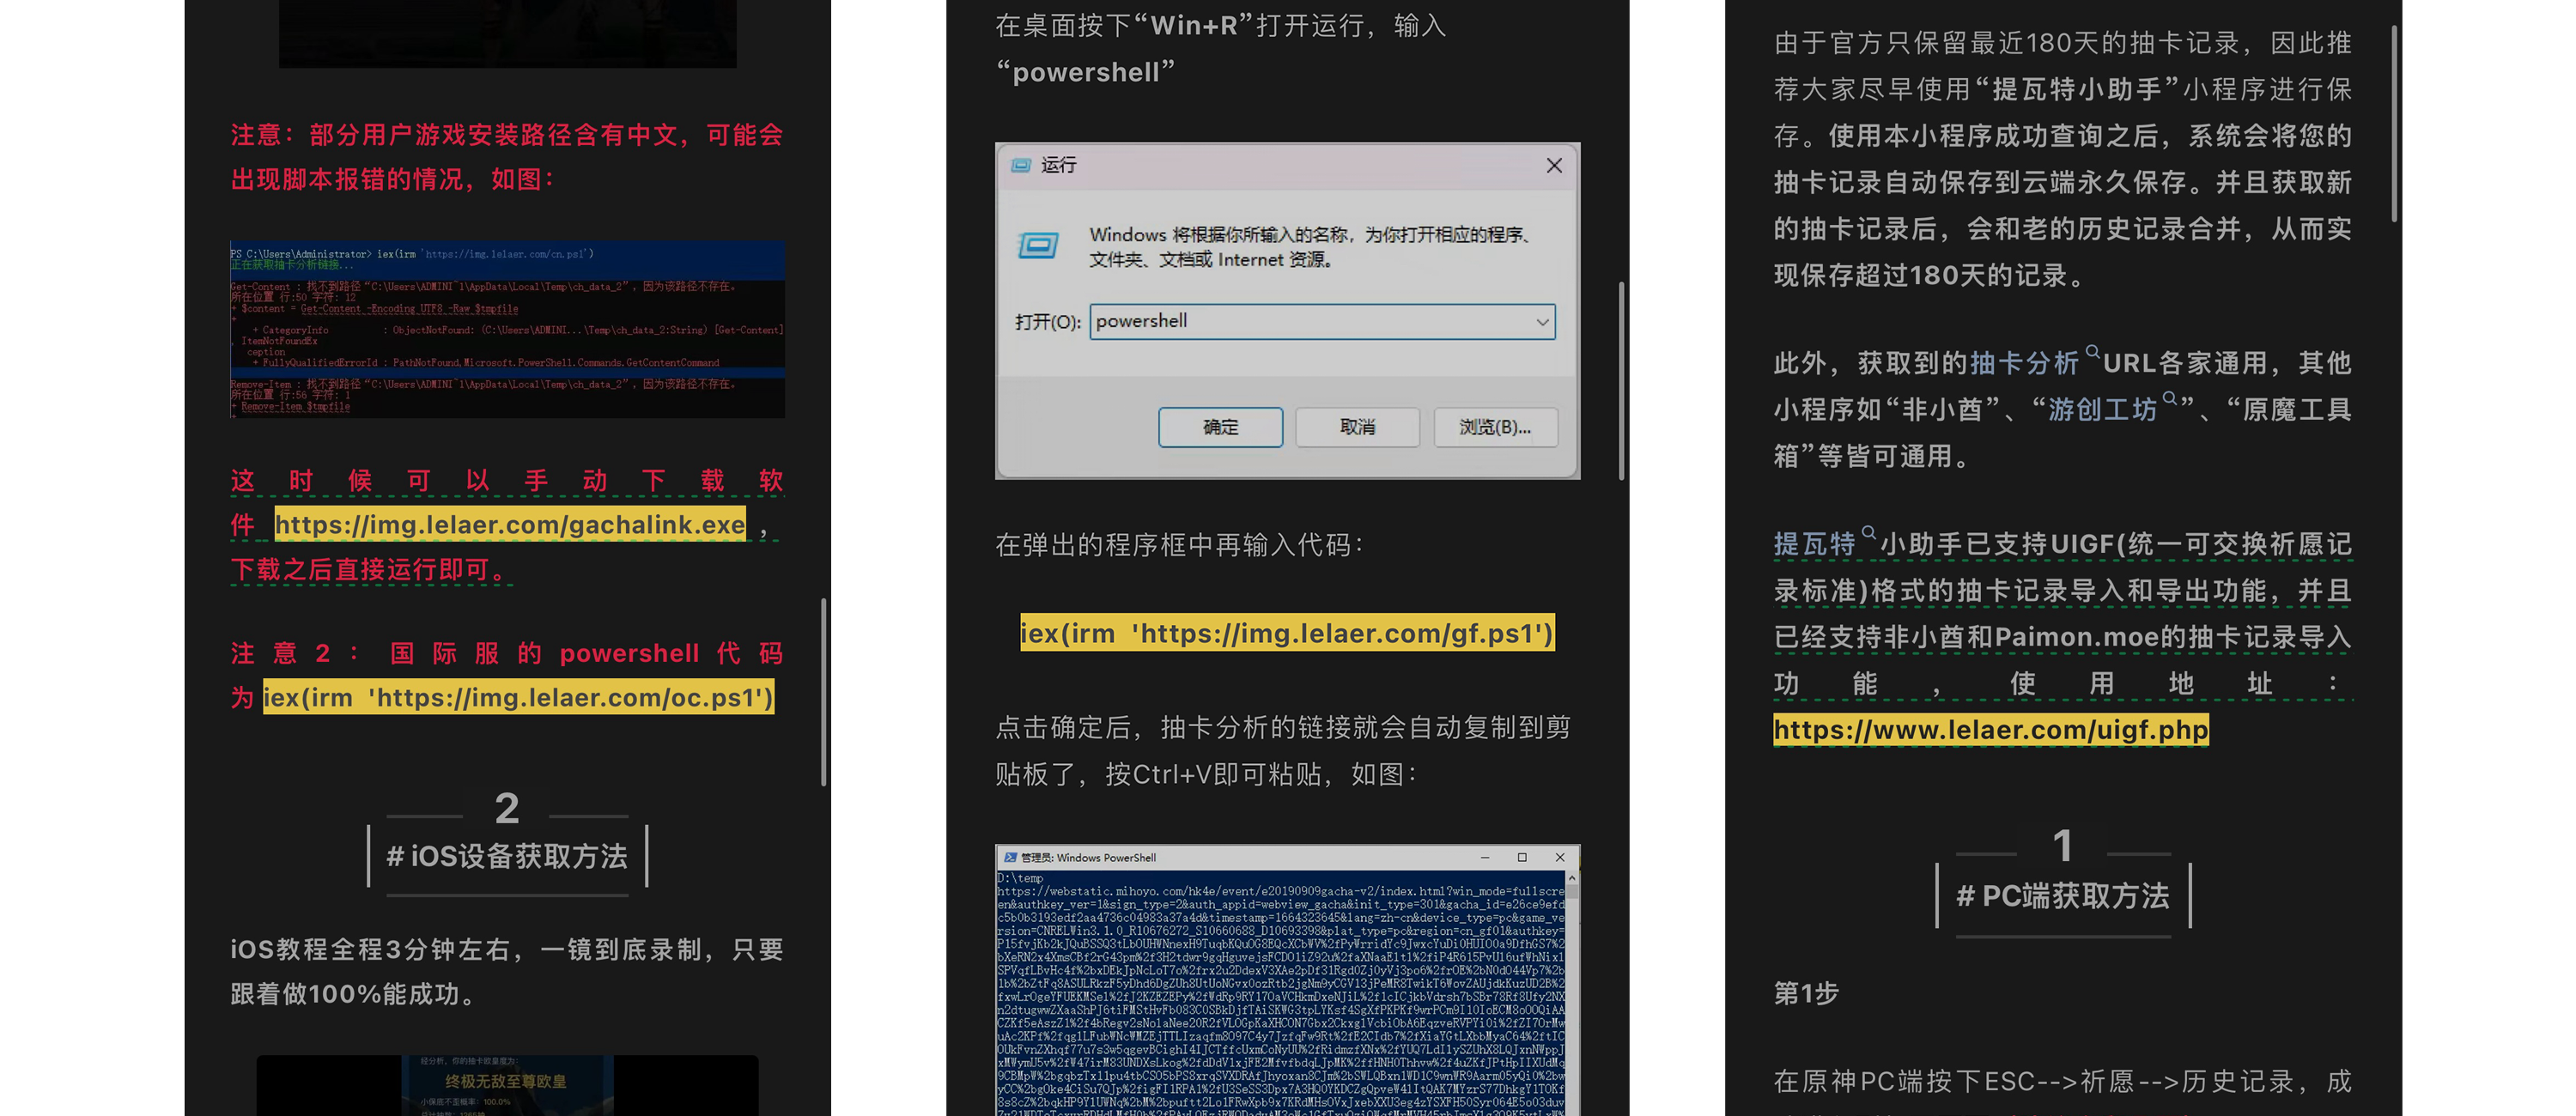Close the Windows PowerShell window
The height and width of the screenshot is (1116, 2576).
(x=1560, y=858)
